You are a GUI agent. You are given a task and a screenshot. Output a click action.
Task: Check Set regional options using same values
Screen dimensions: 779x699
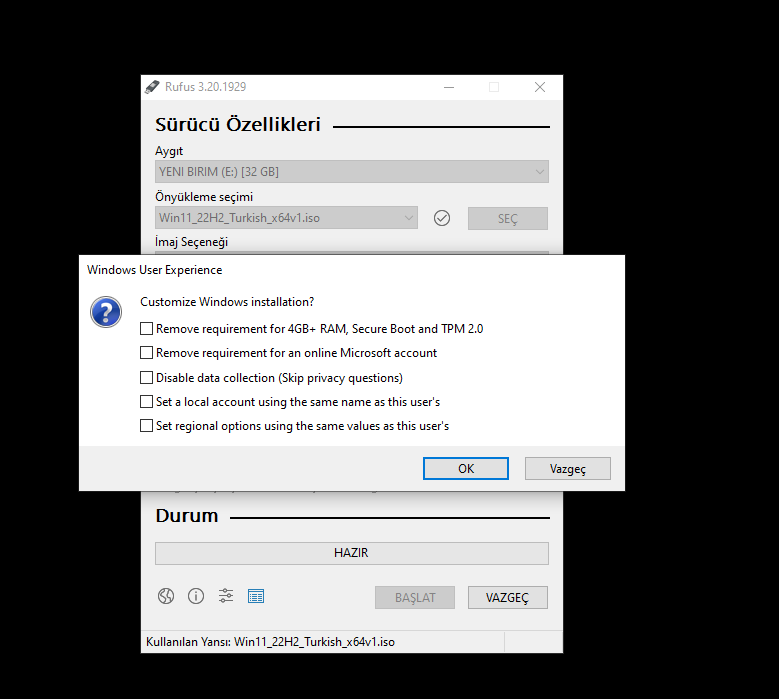coord(146,426)
